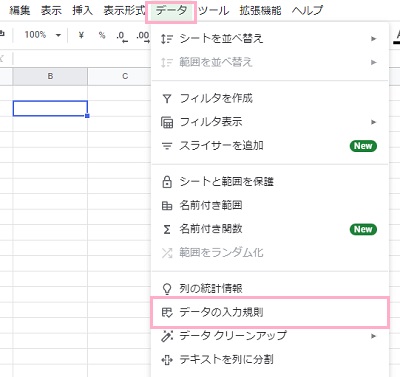The width and height of the screenshot is (400, 377).
Task: Click the シートを並べ替え sort icon
Action: [167, 39]
